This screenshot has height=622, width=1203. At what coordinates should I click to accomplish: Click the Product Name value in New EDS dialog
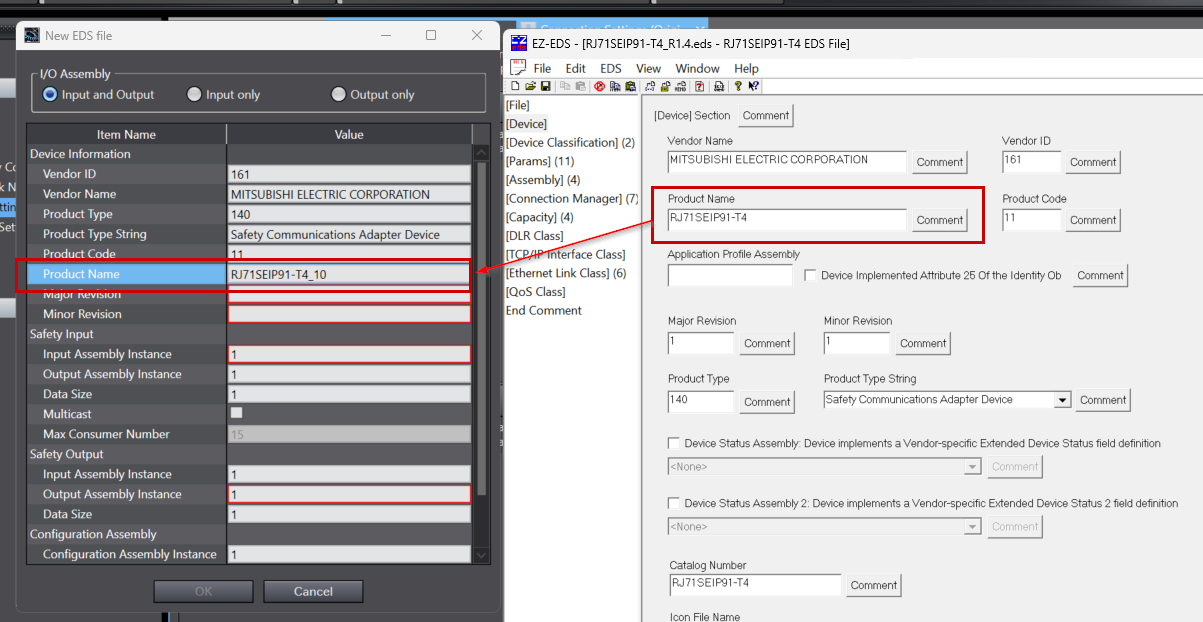[348, 274]
